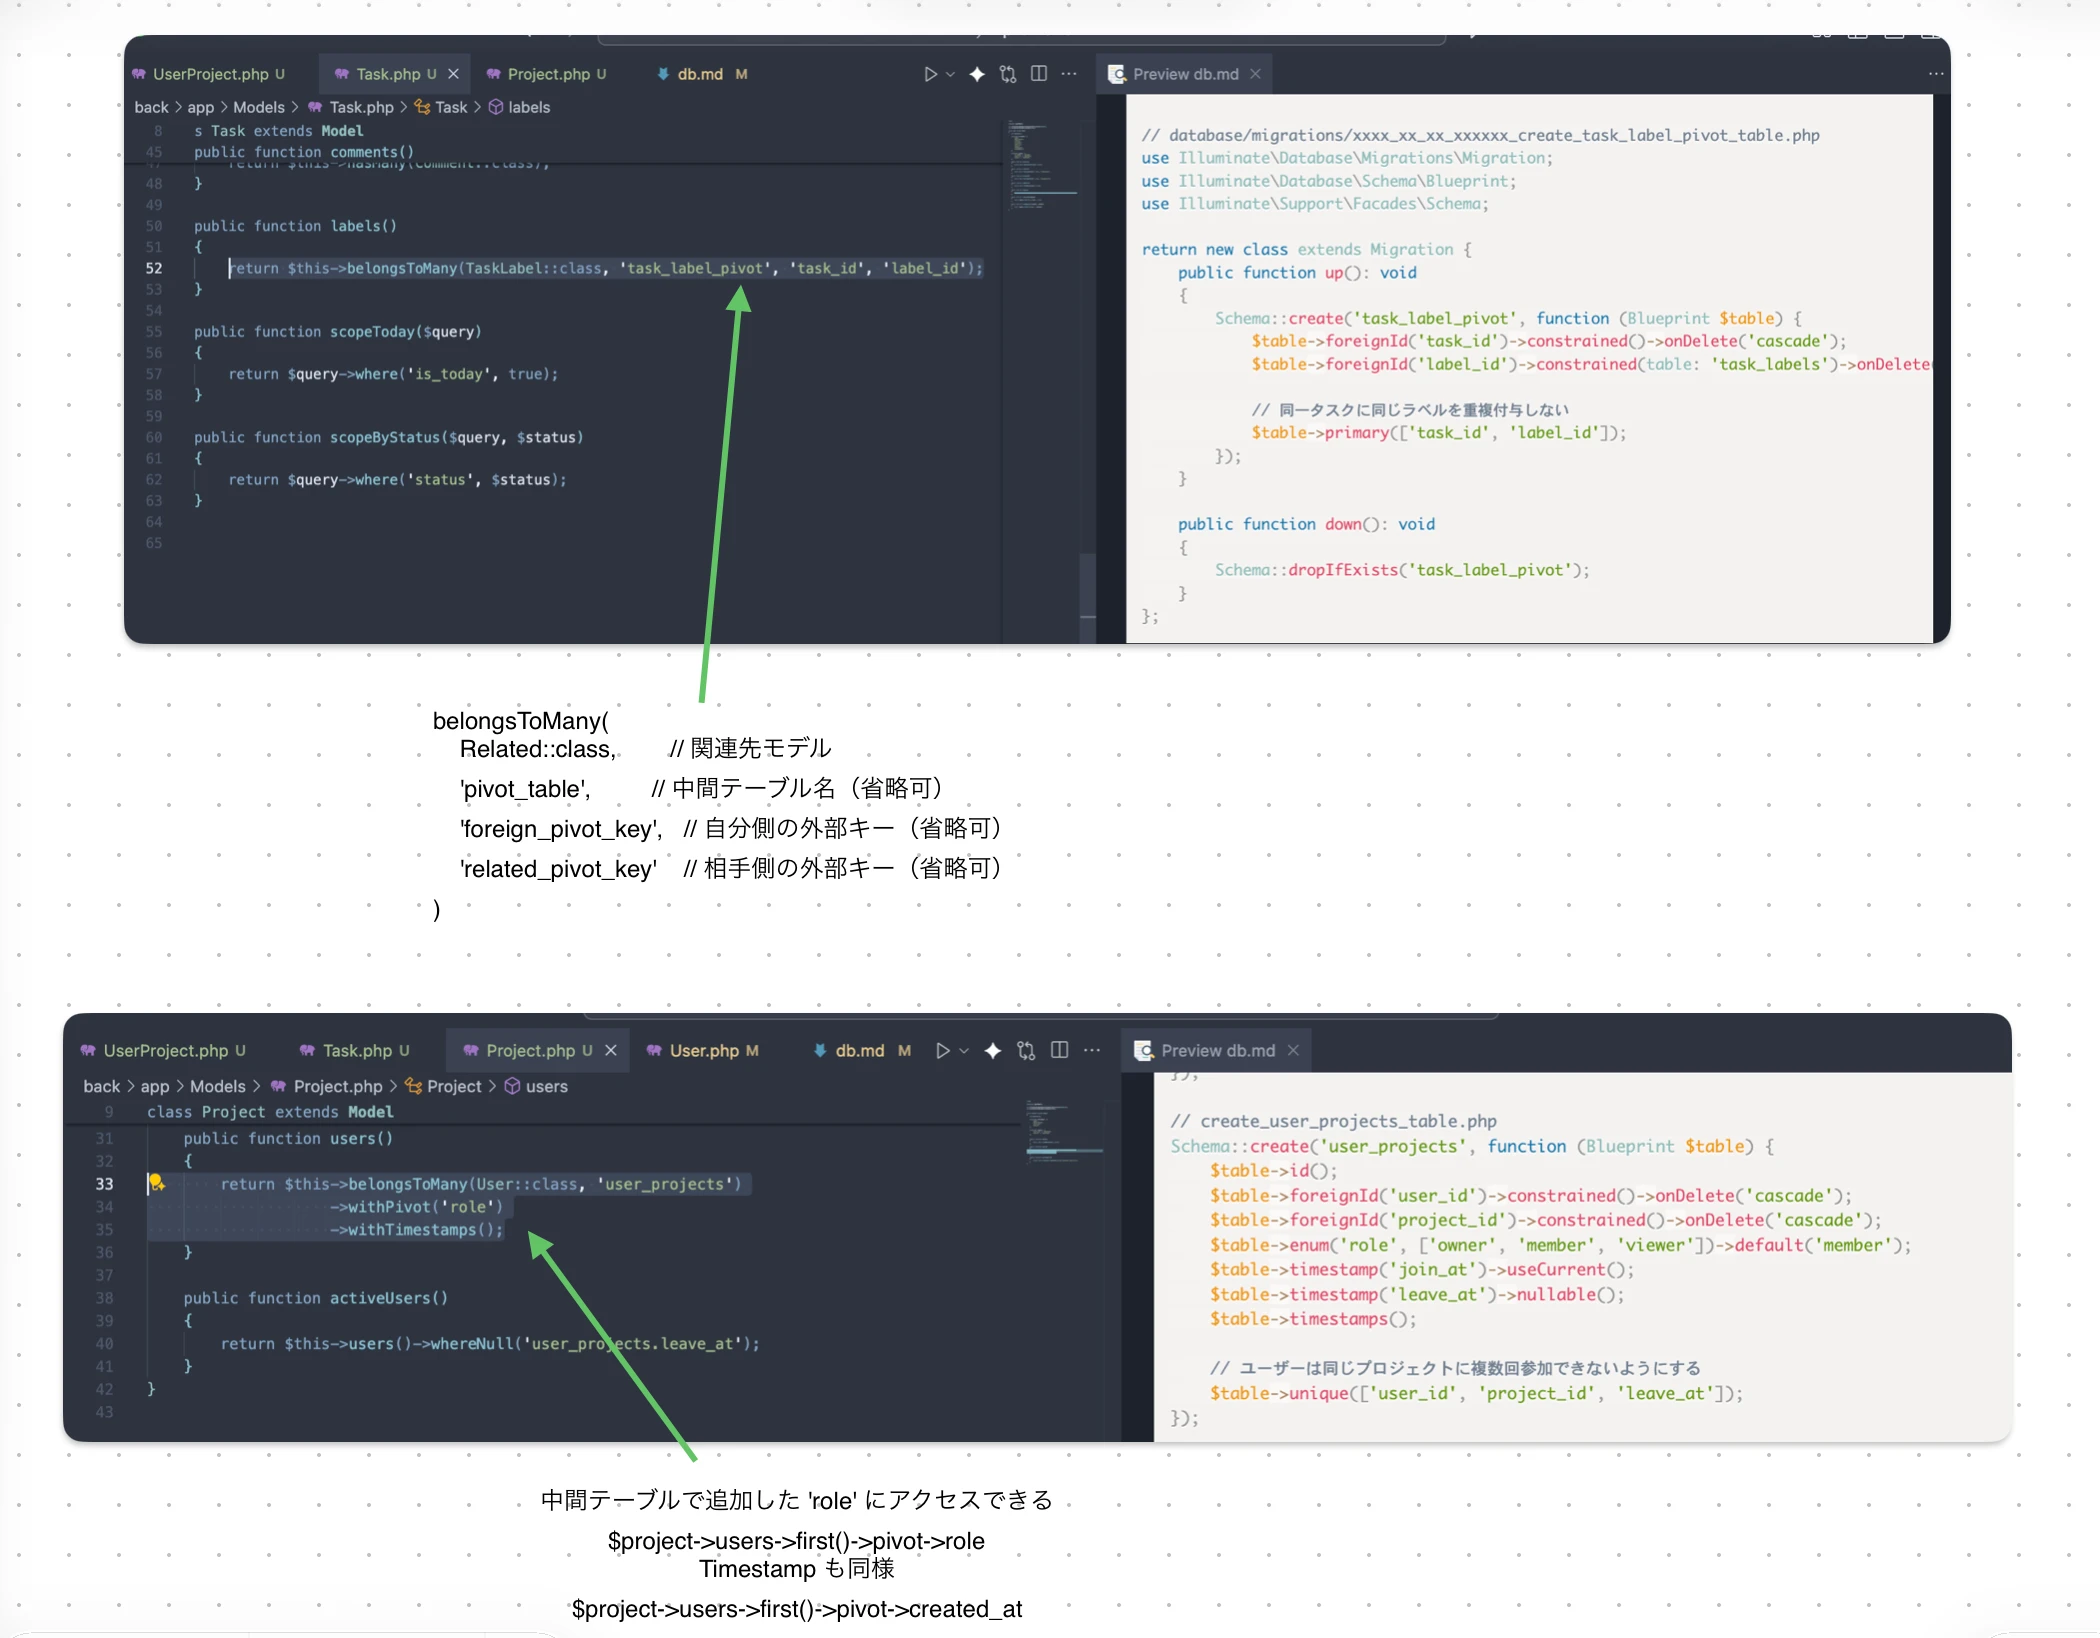Screen dimensions: 2100x1638
Task: Click the users symbol breadcrumb in bottom editor
Action: 546,1086
